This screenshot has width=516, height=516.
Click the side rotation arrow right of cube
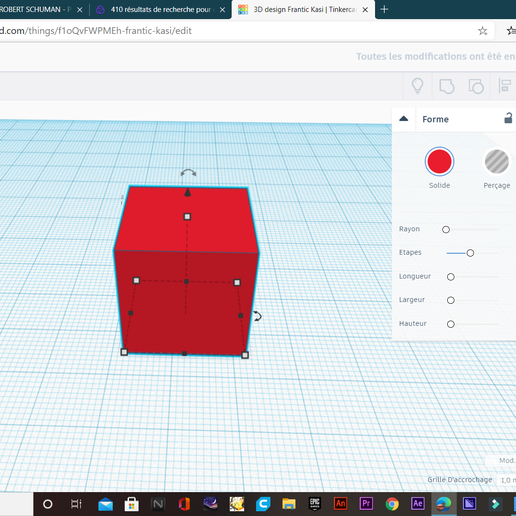tap(257, 316)
